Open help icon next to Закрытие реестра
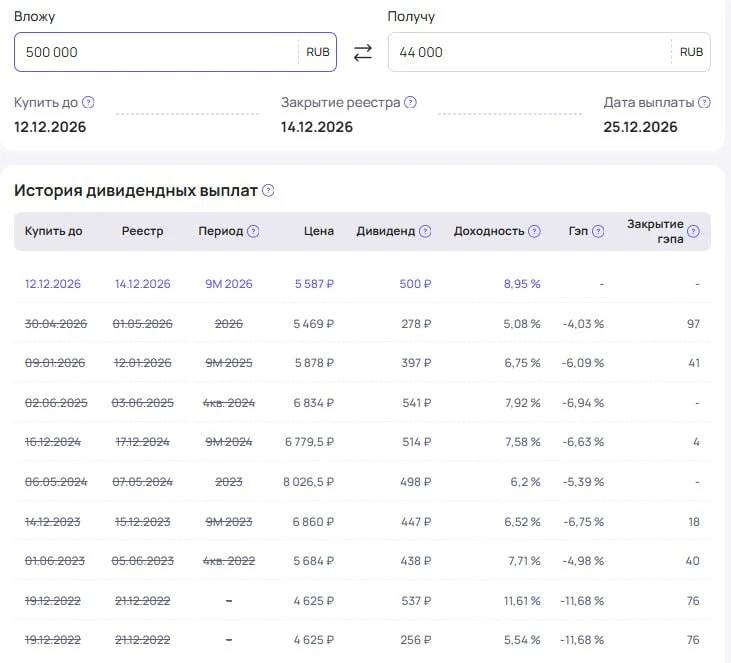Viewport: 731px width, 663px height. click(410, 102)
